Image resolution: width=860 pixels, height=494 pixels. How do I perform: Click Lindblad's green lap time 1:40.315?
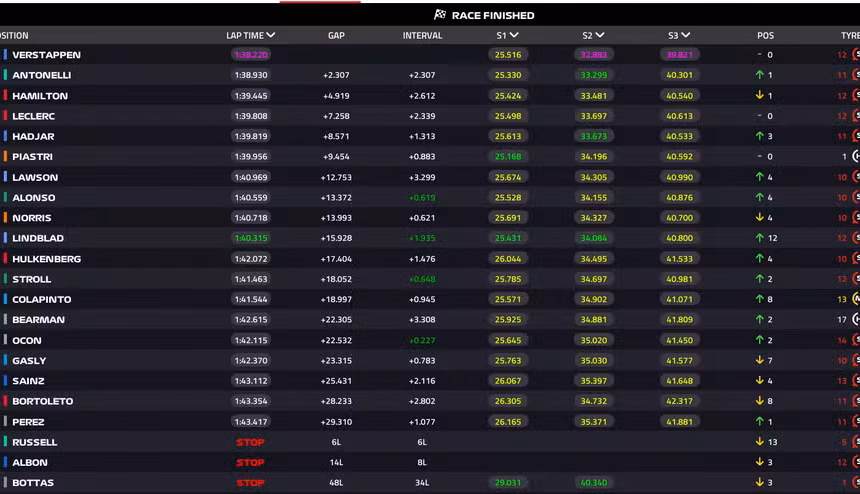point(251,238)
